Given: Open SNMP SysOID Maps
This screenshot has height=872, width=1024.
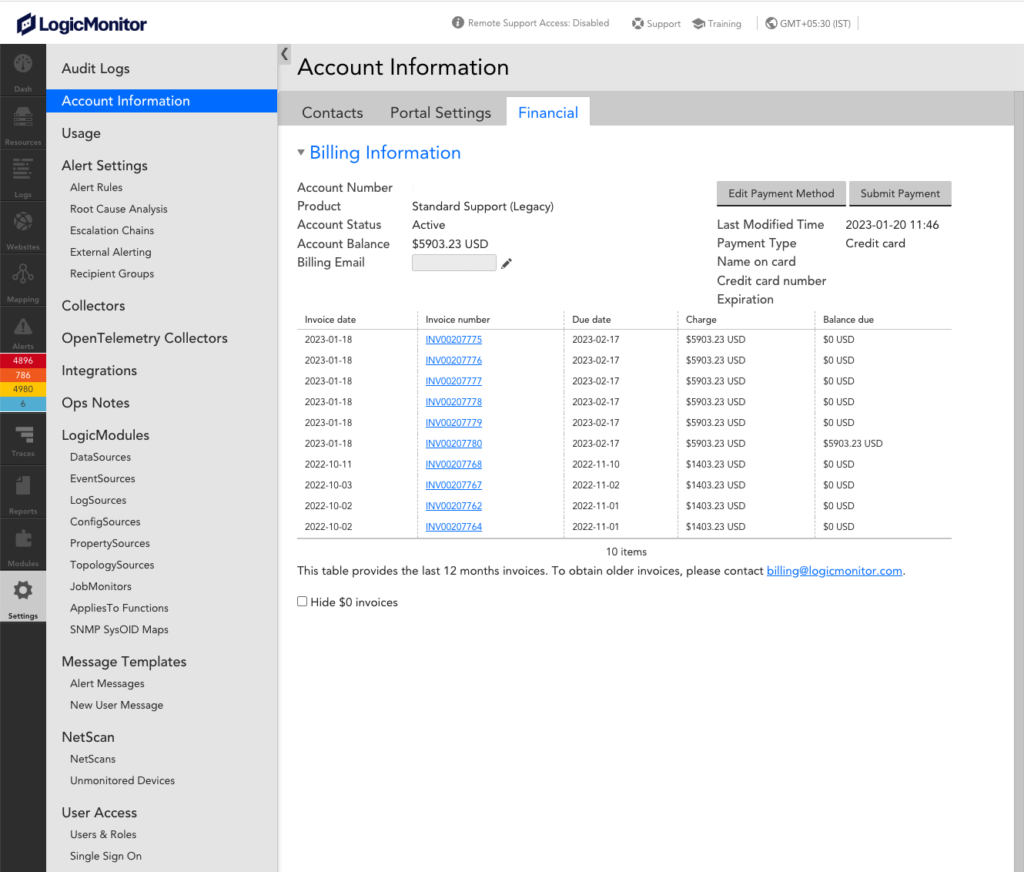Looking at the screenshot, I should point(119,630).
